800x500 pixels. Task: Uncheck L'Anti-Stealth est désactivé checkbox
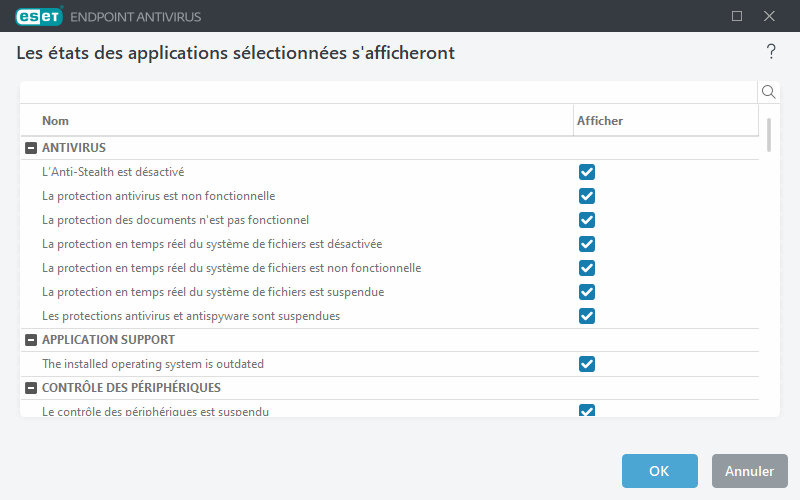[x=587, y=172]
